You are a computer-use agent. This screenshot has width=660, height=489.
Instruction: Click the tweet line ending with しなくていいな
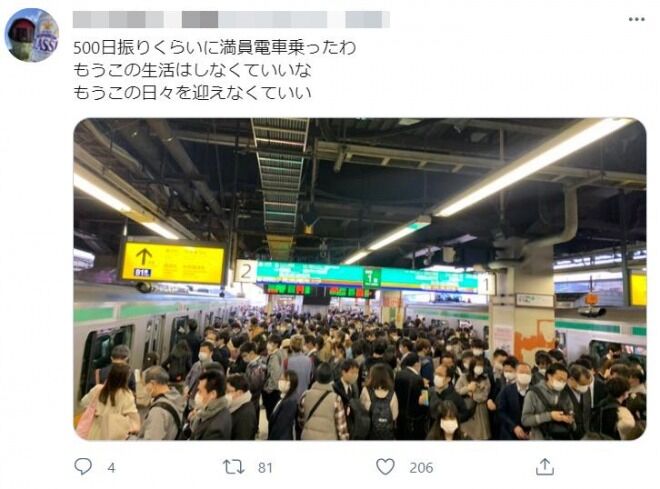click(x=192, y=70)
